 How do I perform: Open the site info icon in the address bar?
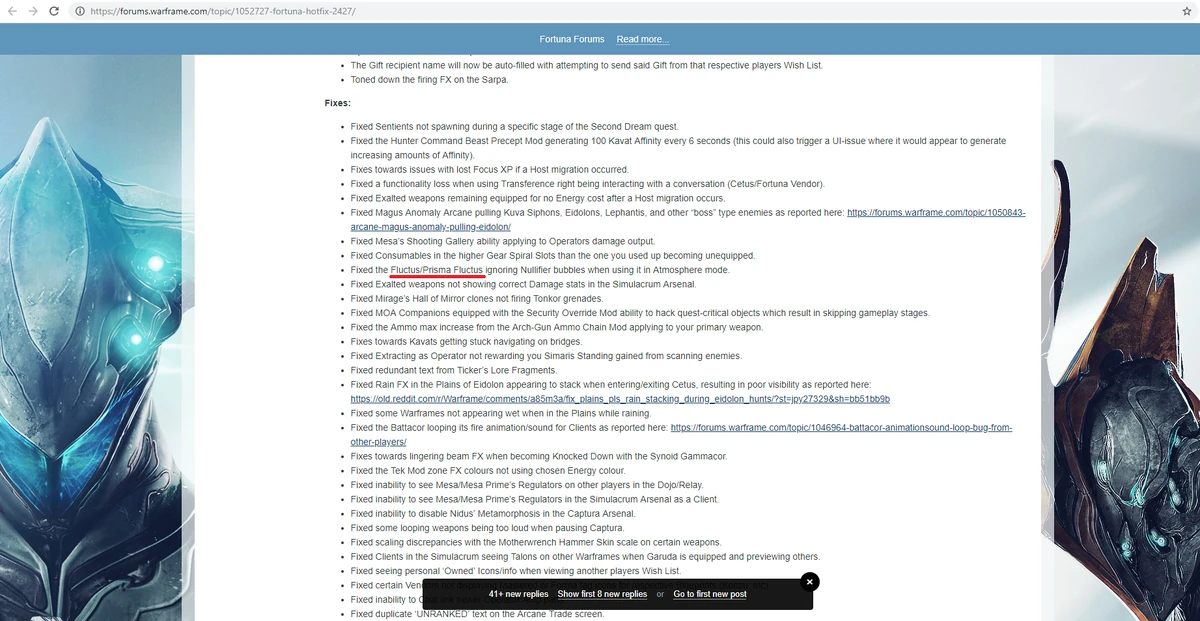(x=79, y=11)
